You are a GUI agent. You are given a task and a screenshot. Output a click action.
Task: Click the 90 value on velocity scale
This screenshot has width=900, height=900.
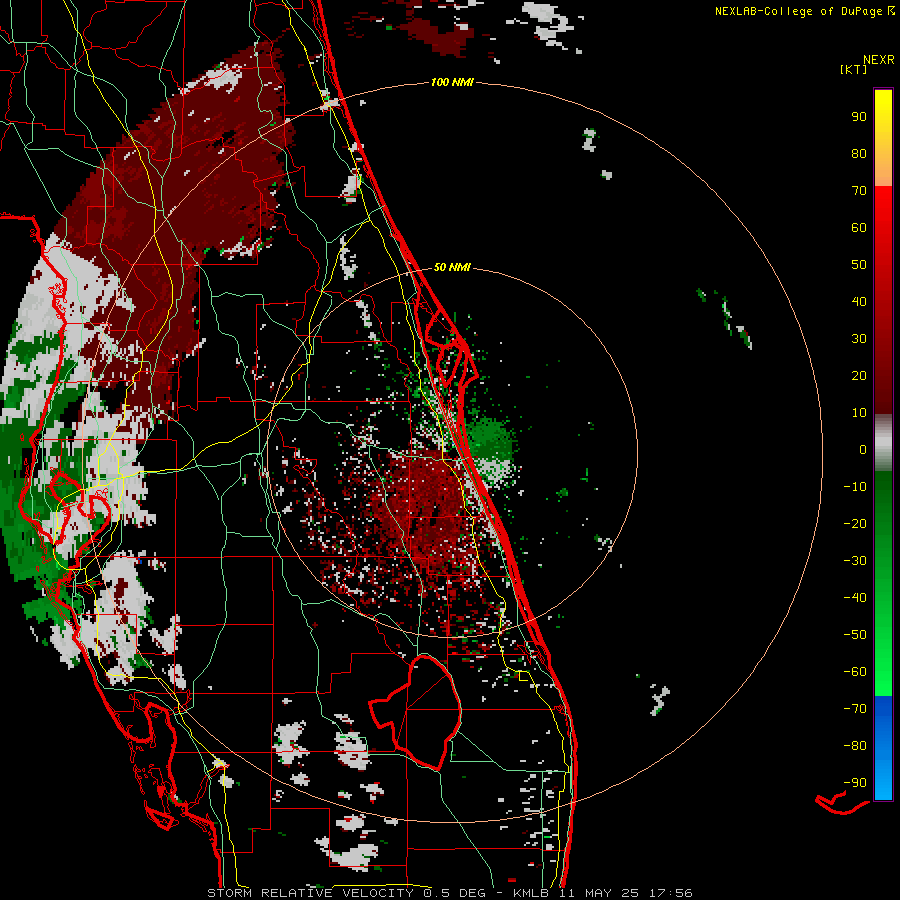859,117
